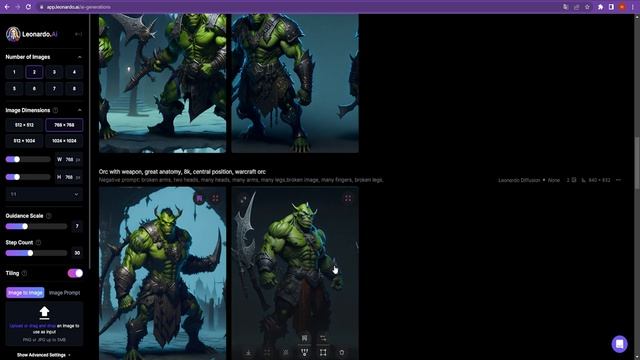
Task: Go forward in the browser
Action: 18,7
